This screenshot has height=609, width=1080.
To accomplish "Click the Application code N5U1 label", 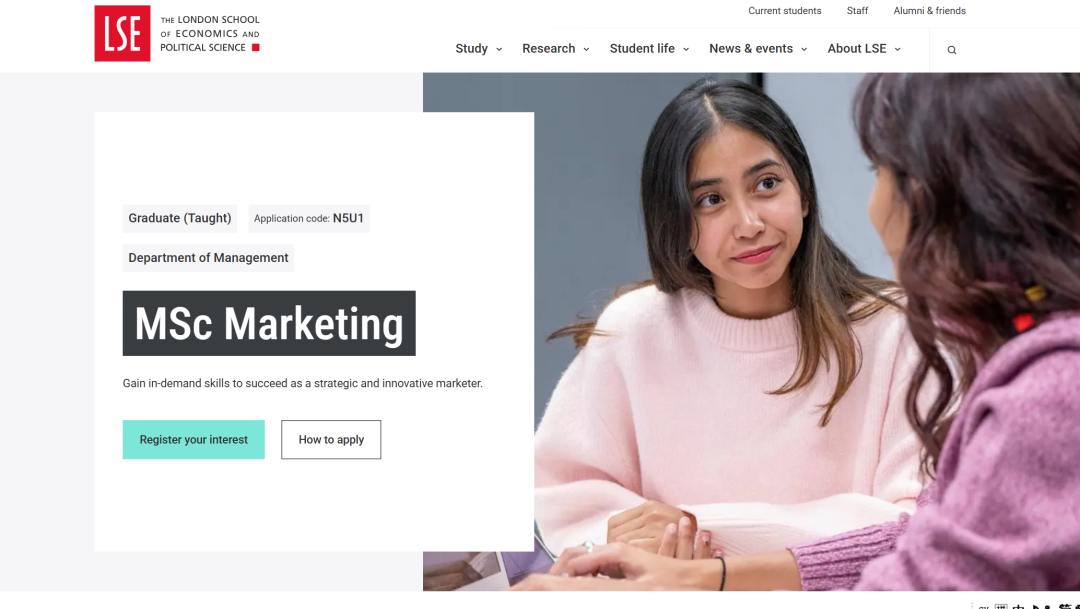I will (309, 218).
